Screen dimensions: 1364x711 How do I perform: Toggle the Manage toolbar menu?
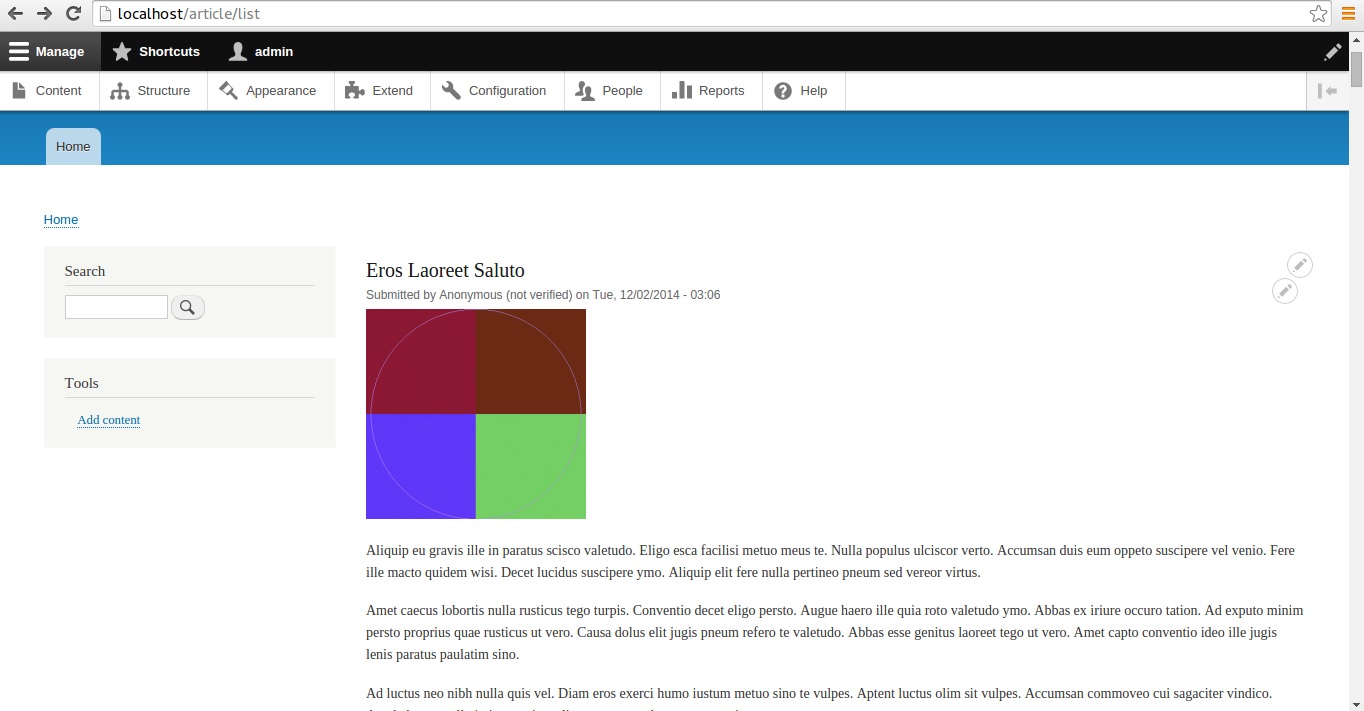click(50, 51)
